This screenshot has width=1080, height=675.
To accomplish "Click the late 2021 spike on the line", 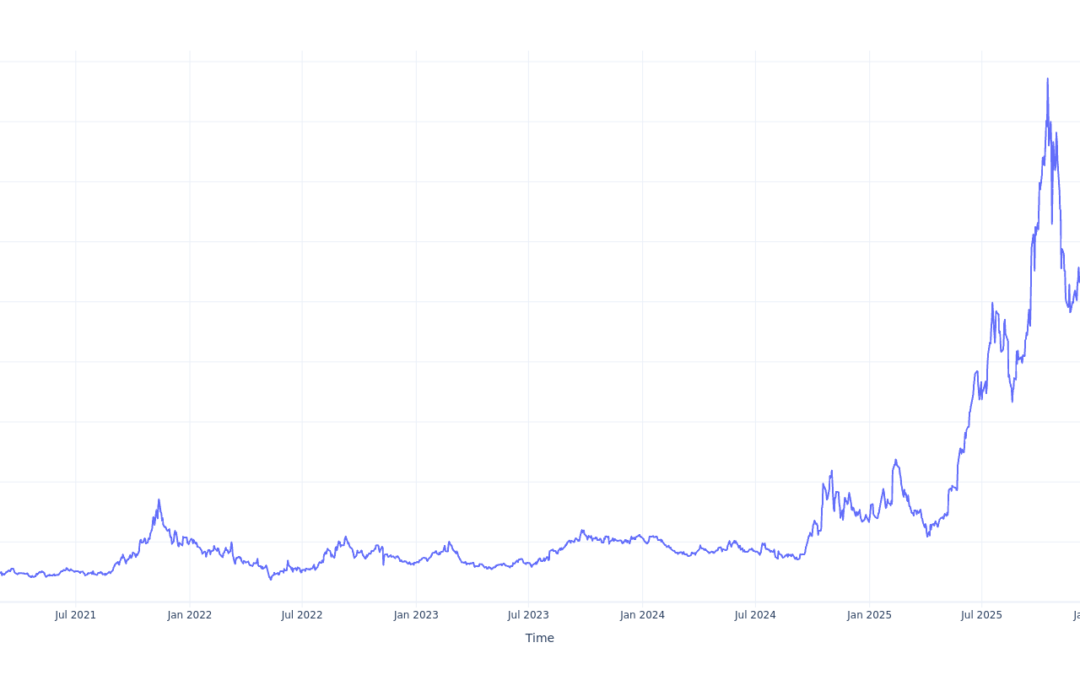I will 158,500.
